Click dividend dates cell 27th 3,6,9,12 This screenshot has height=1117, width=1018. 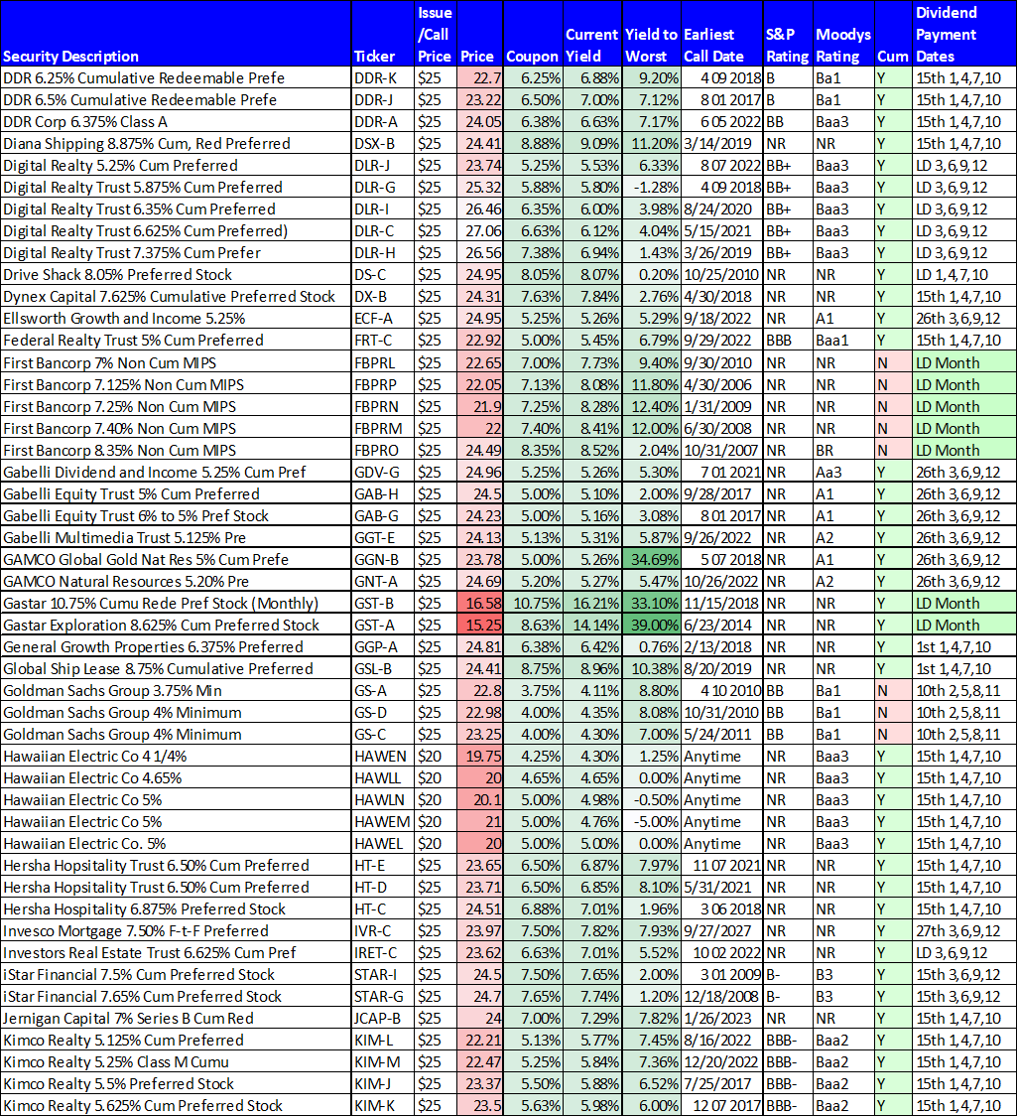[964, 931]
